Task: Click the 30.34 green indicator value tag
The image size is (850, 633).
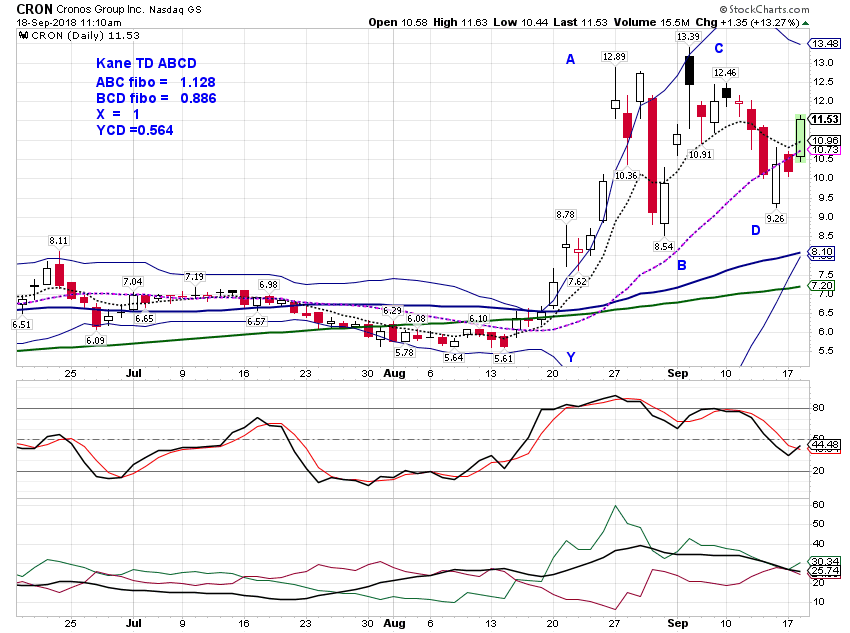Action: [x=825, y=561]
